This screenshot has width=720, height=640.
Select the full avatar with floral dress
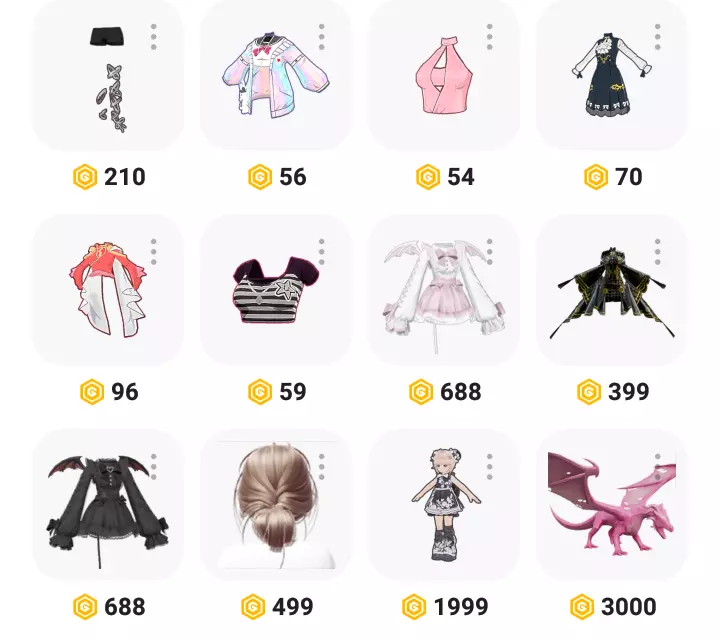tap(444, 505)
